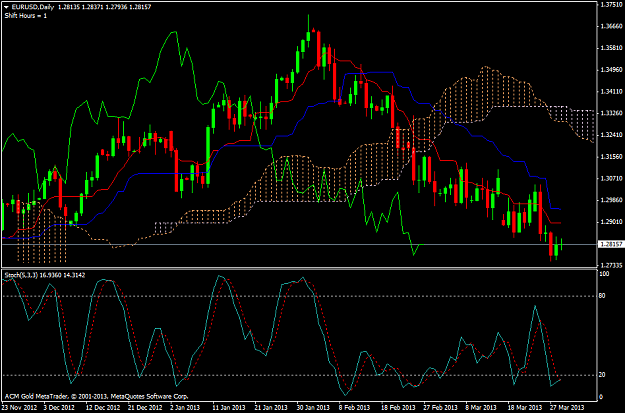Click the 23 Nov 2012 date label
The height and width of the screenshot is (413, 625).
click(x=18, y=408)
